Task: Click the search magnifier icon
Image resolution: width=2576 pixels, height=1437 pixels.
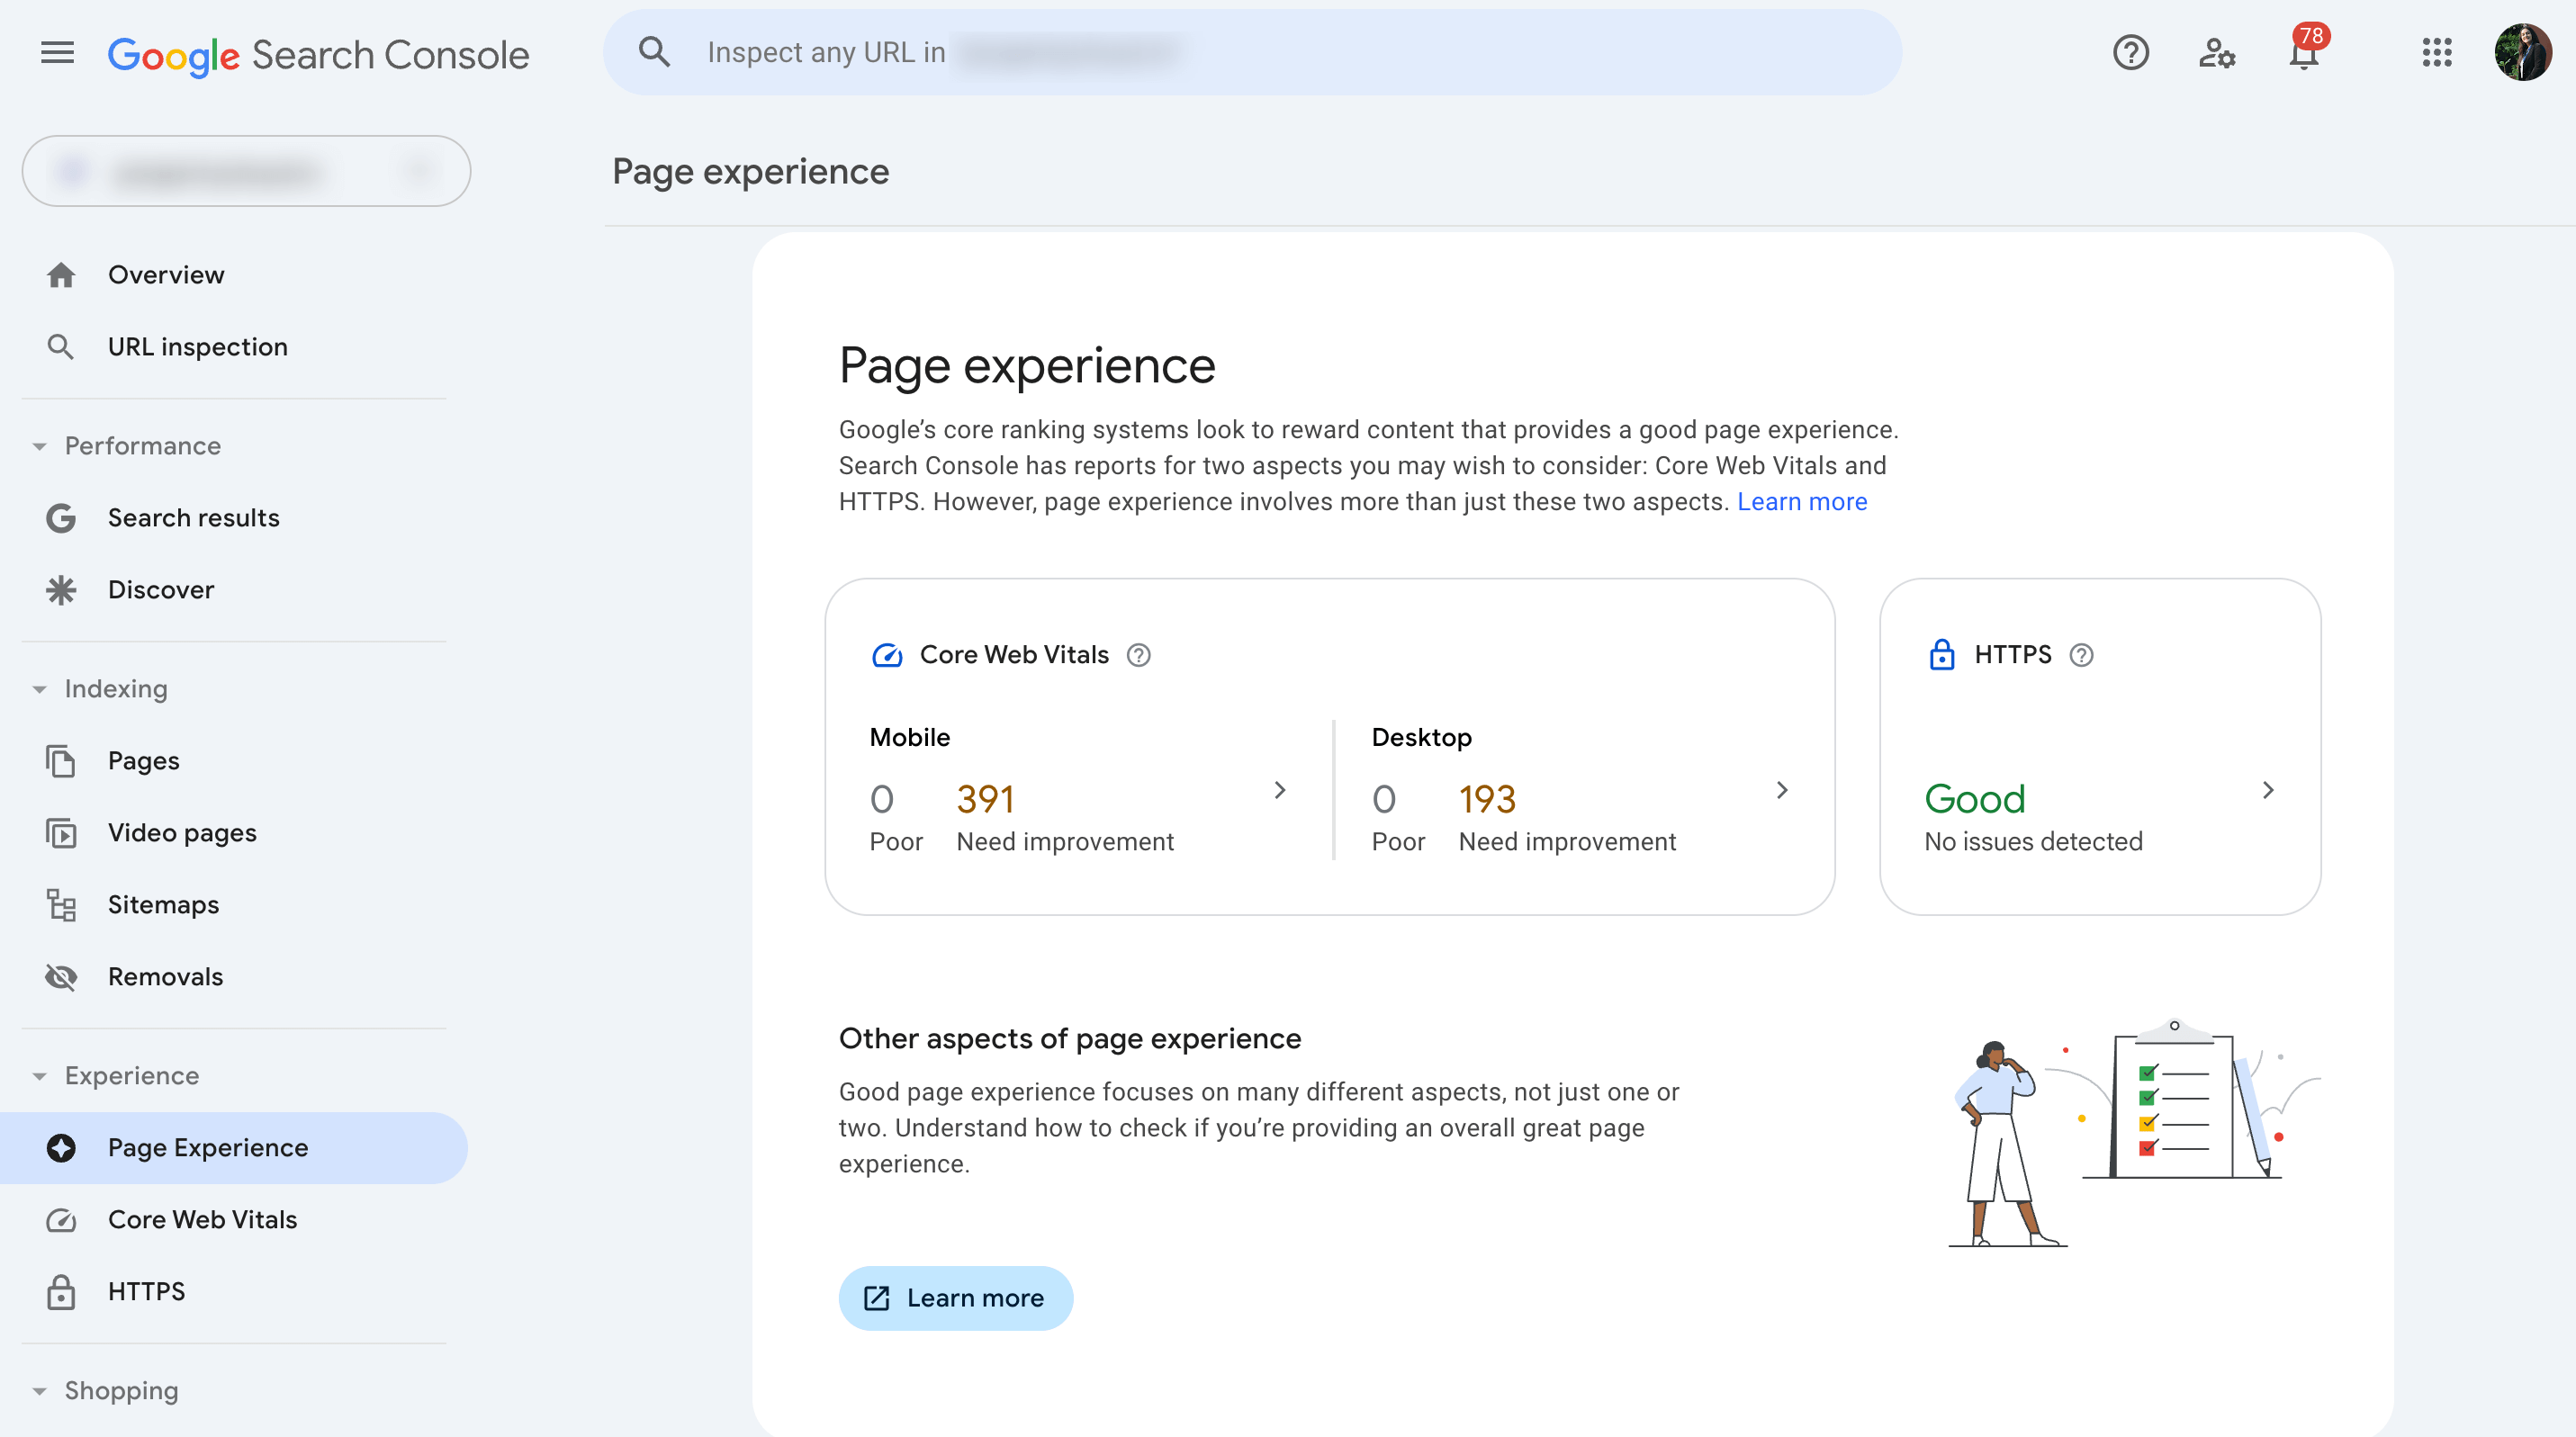Action: click(654, 52)
